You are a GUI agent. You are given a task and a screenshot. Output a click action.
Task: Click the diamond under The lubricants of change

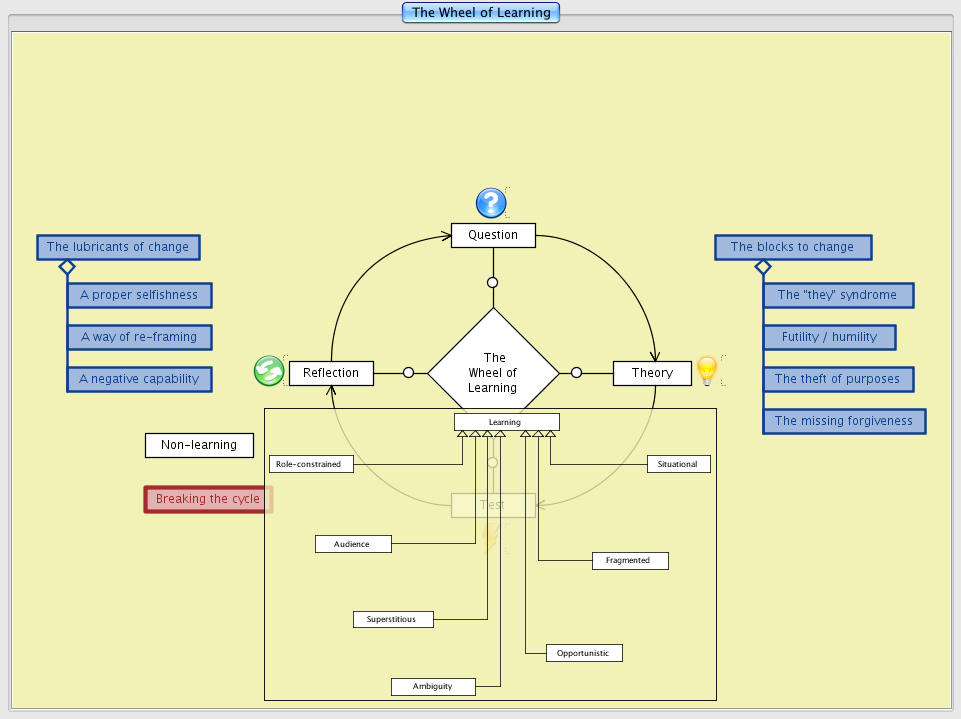pyautogui.click(x=67, y=267)
